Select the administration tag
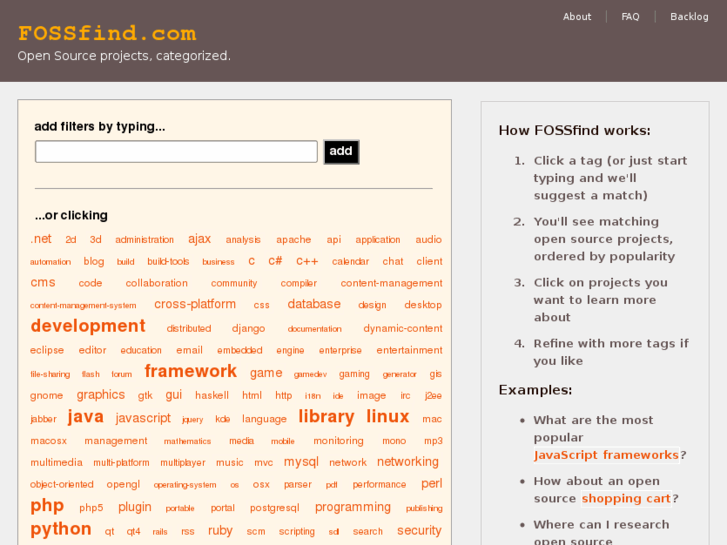Image resolution: width=727 pixels, height=545 pixels. [x=144, y=240]
